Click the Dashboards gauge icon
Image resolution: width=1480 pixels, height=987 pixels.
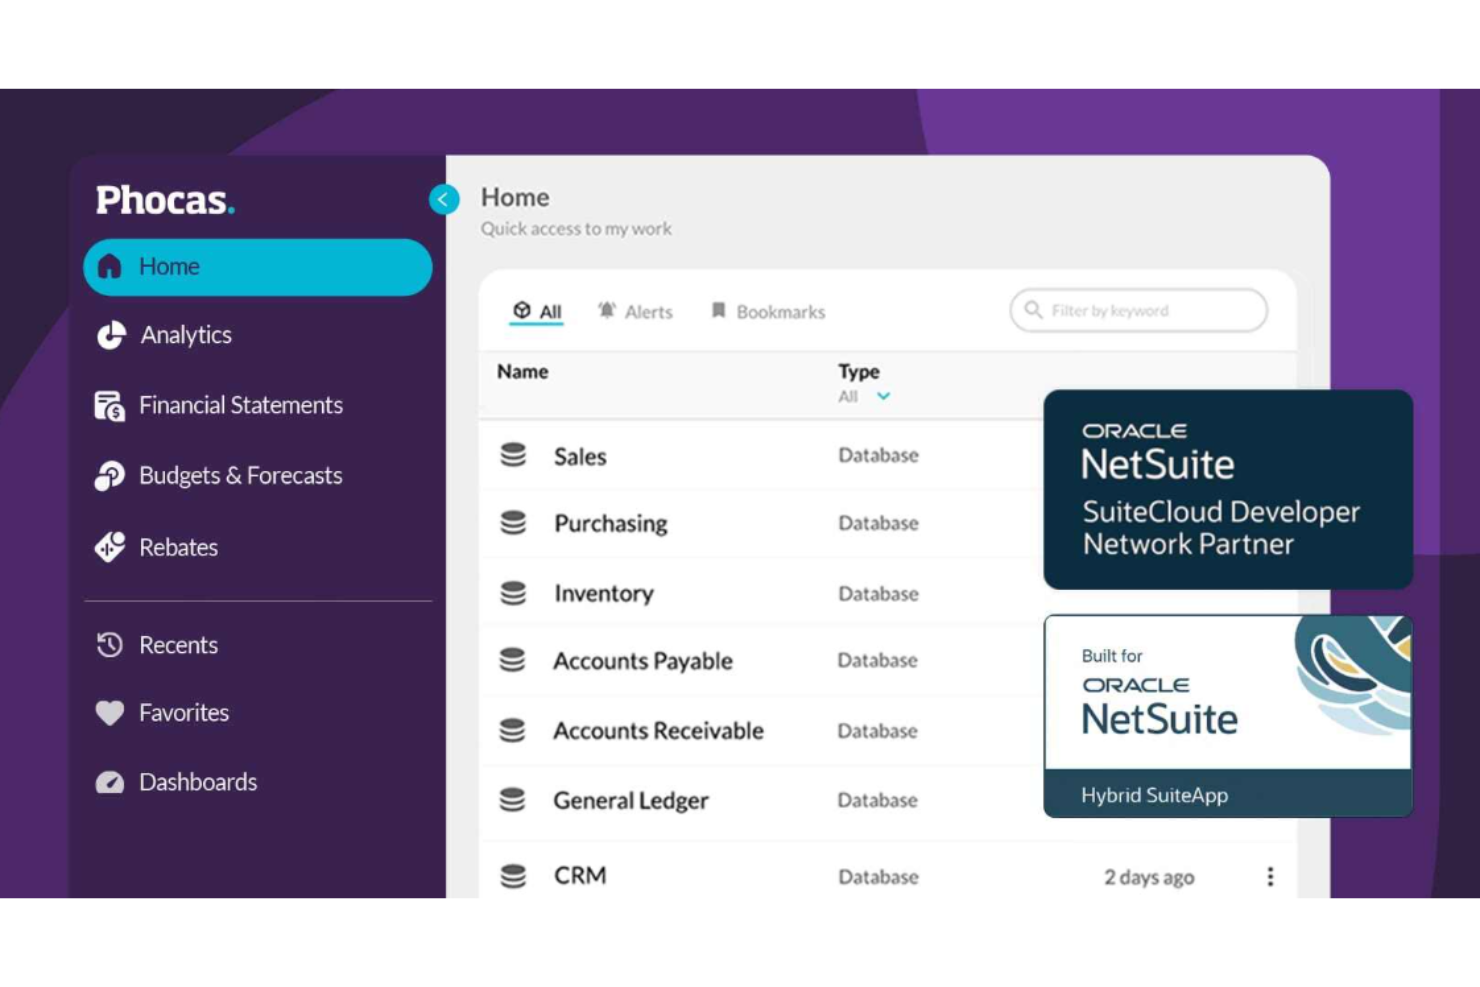[x=110, y=782]
